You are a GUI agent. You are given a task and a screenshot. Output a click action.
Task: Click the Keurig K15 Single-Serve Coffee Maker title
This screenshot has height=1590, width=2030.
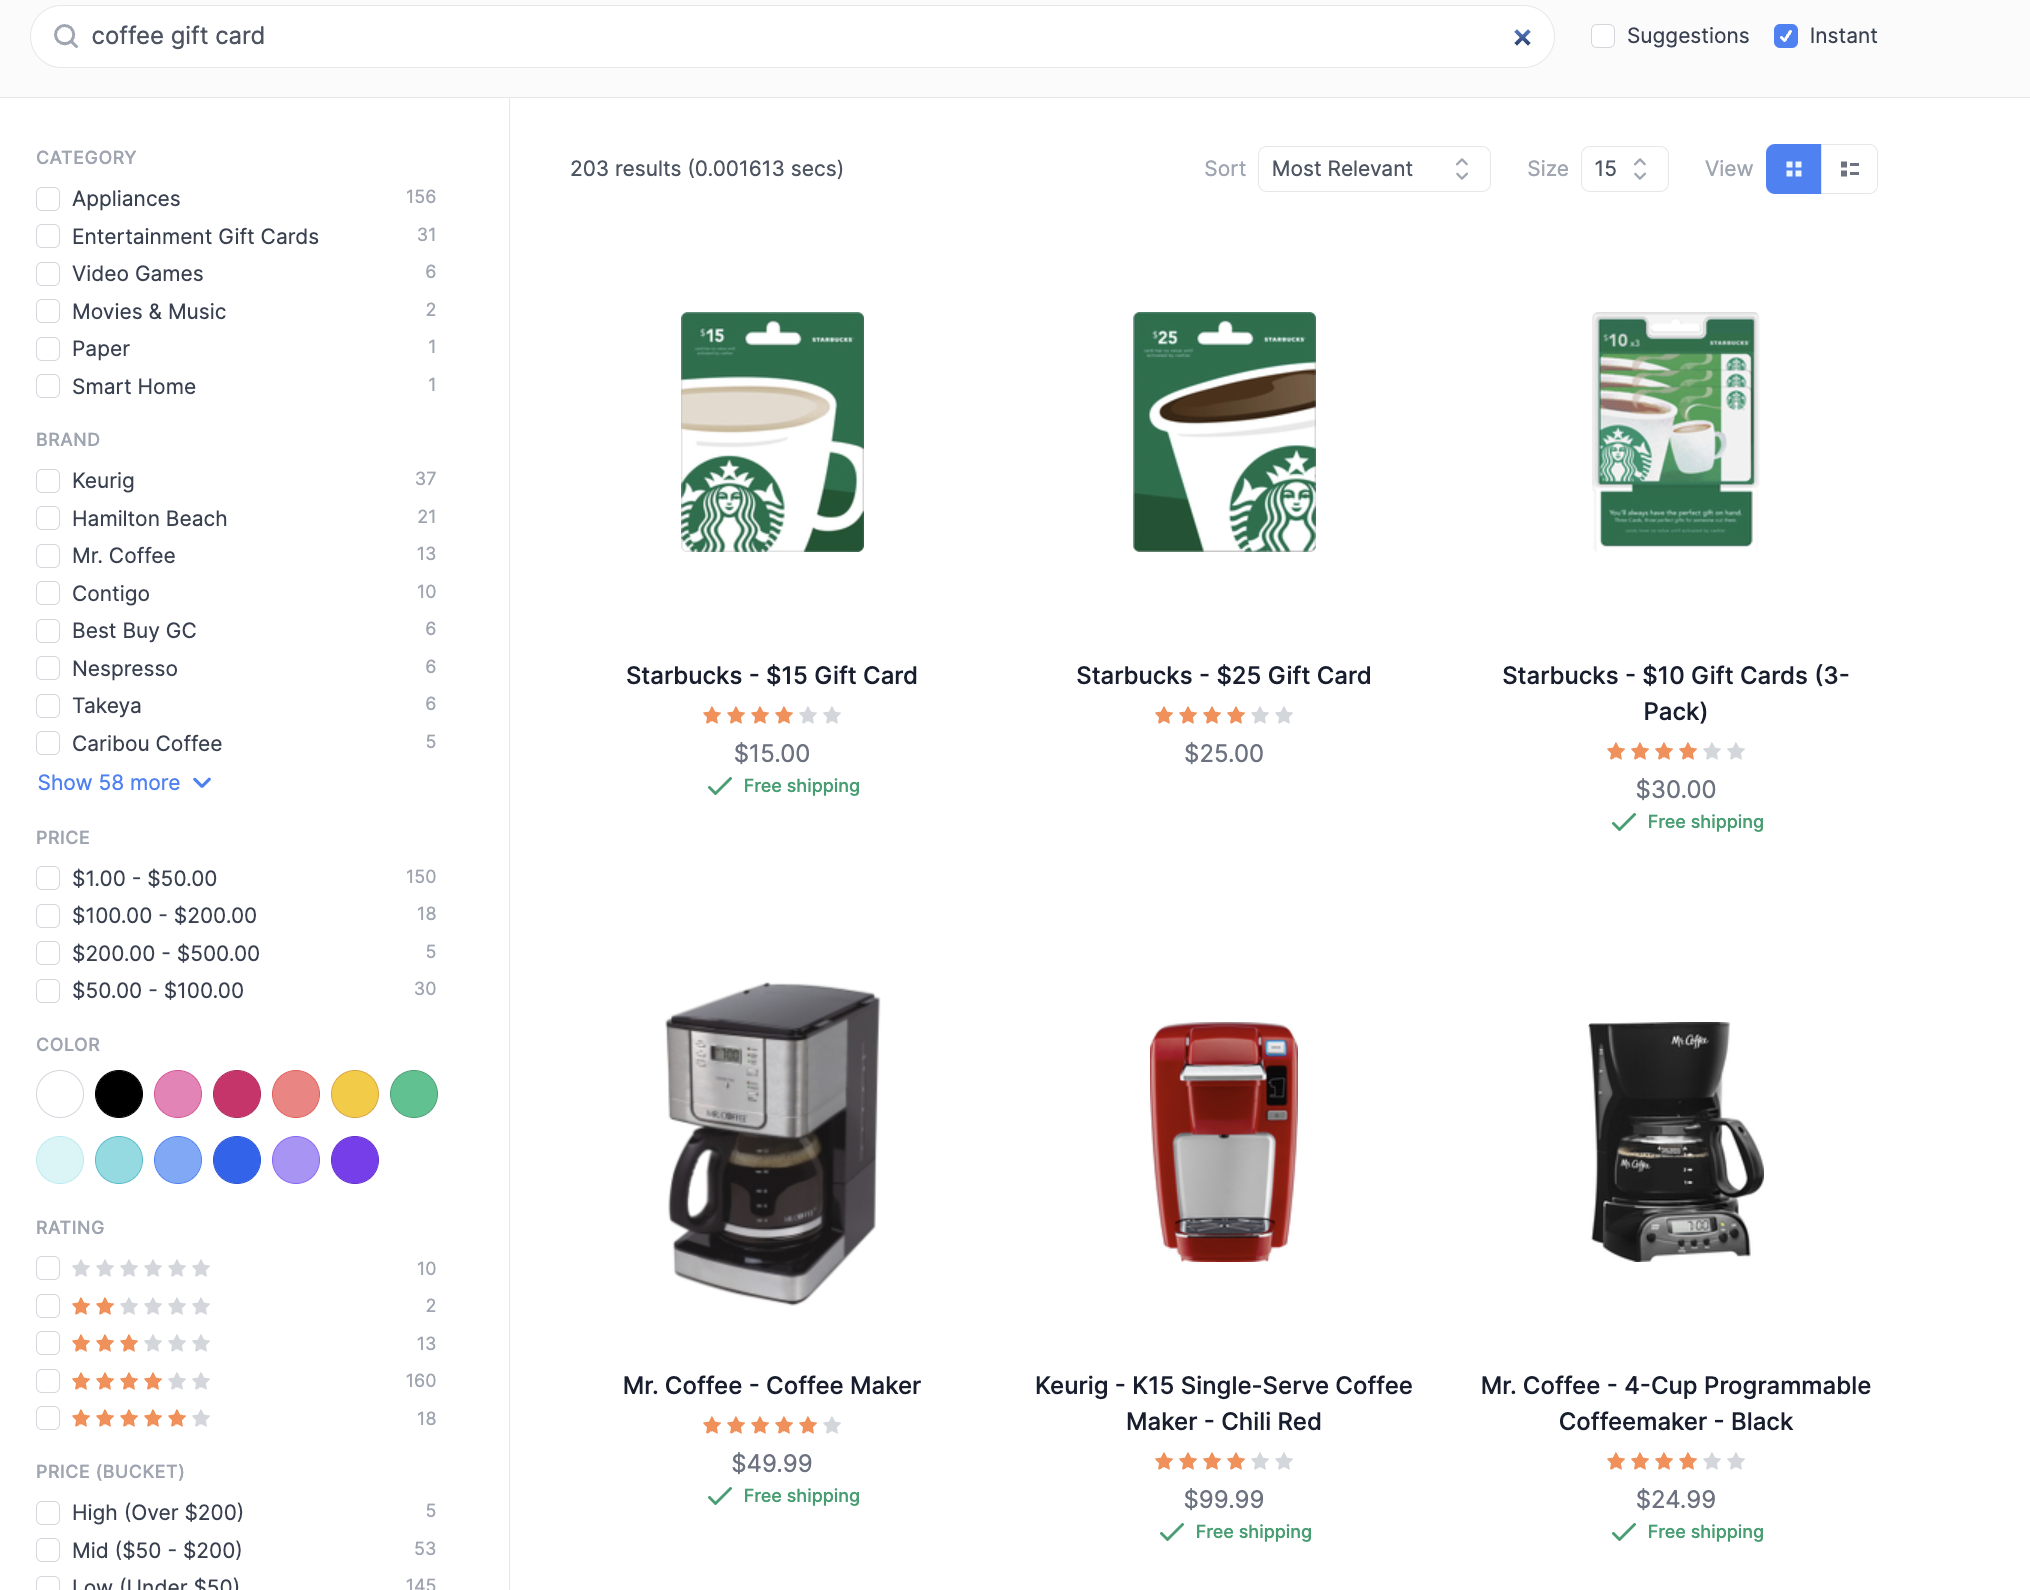(1224, 1404)
